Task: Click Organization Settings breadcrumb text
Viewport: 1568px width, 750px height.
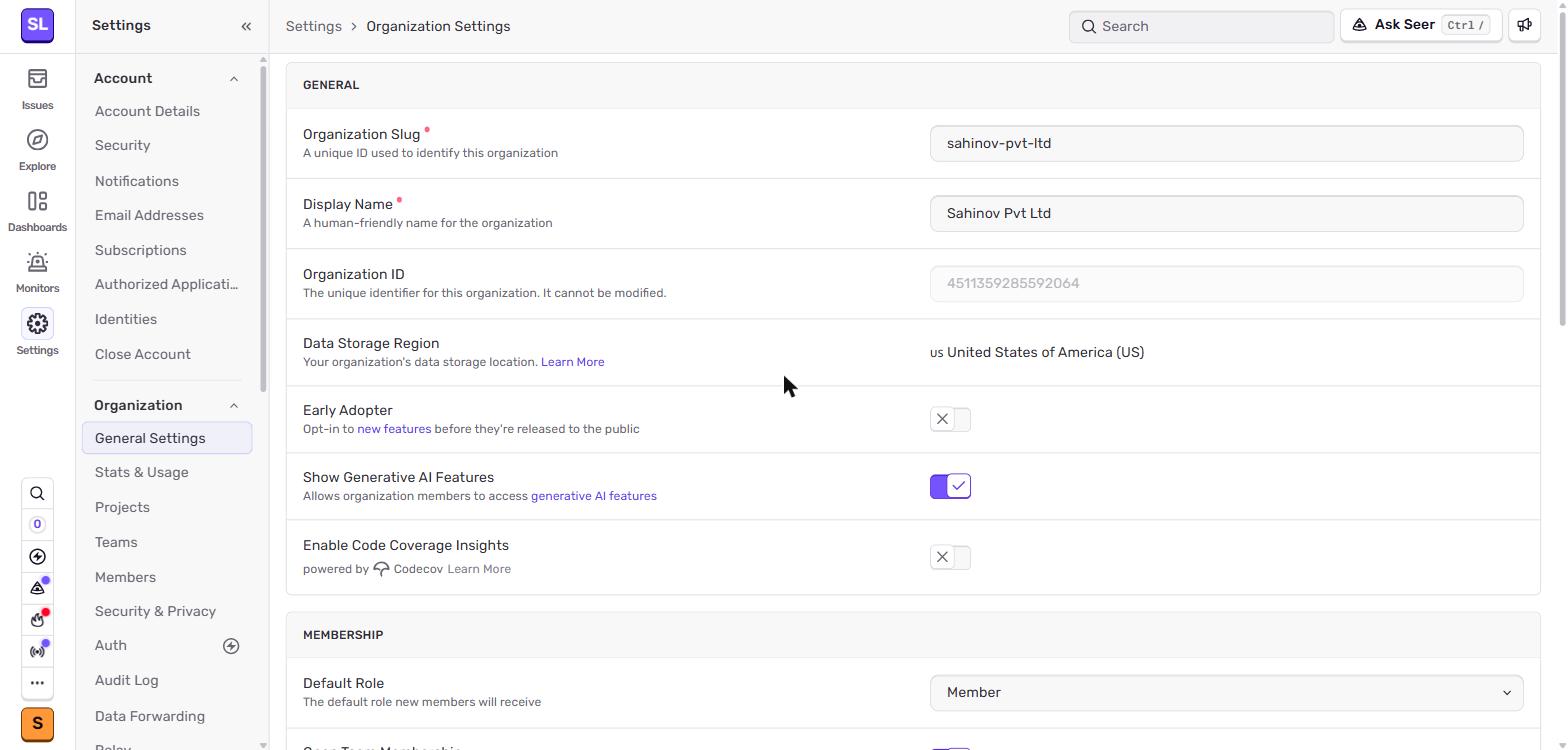Action: tap(438, 26)
